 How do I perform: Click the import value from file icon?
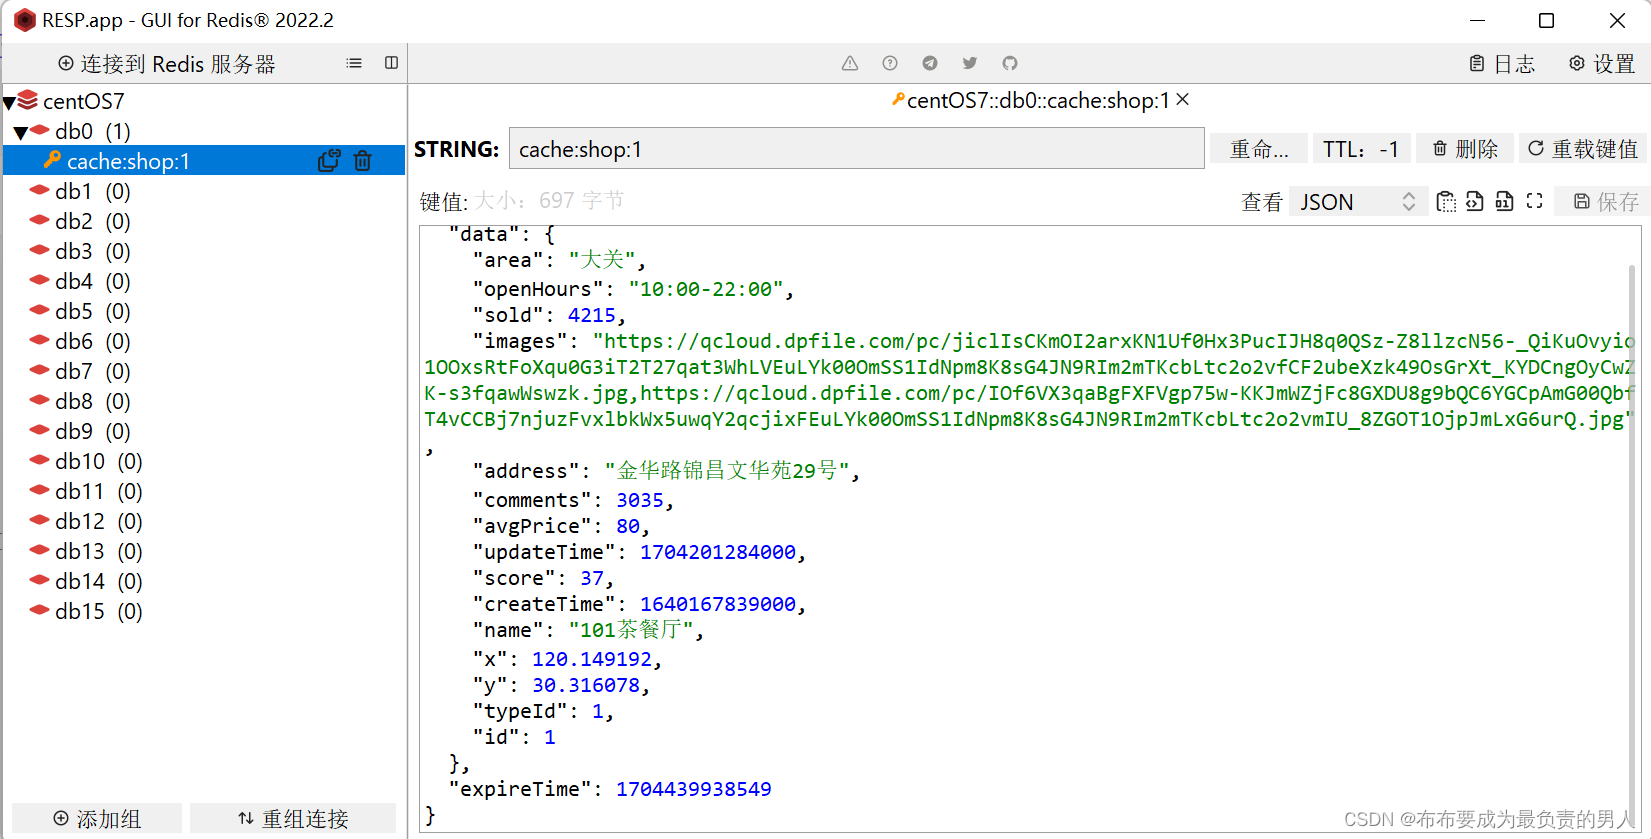click(x=1475, y=202)
